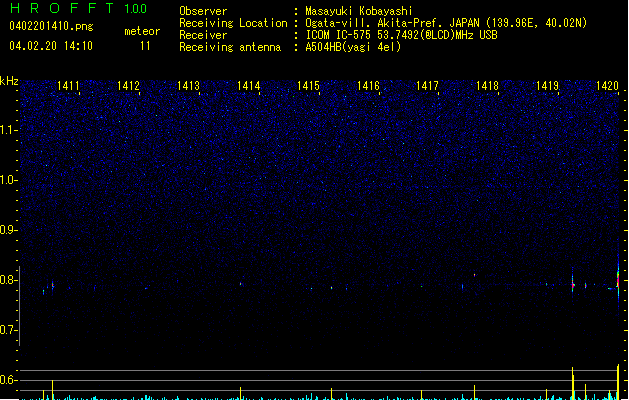Screen dimensions: 629x400
Task: Click the 1420 time axis marker
Action: coord(607,86)
